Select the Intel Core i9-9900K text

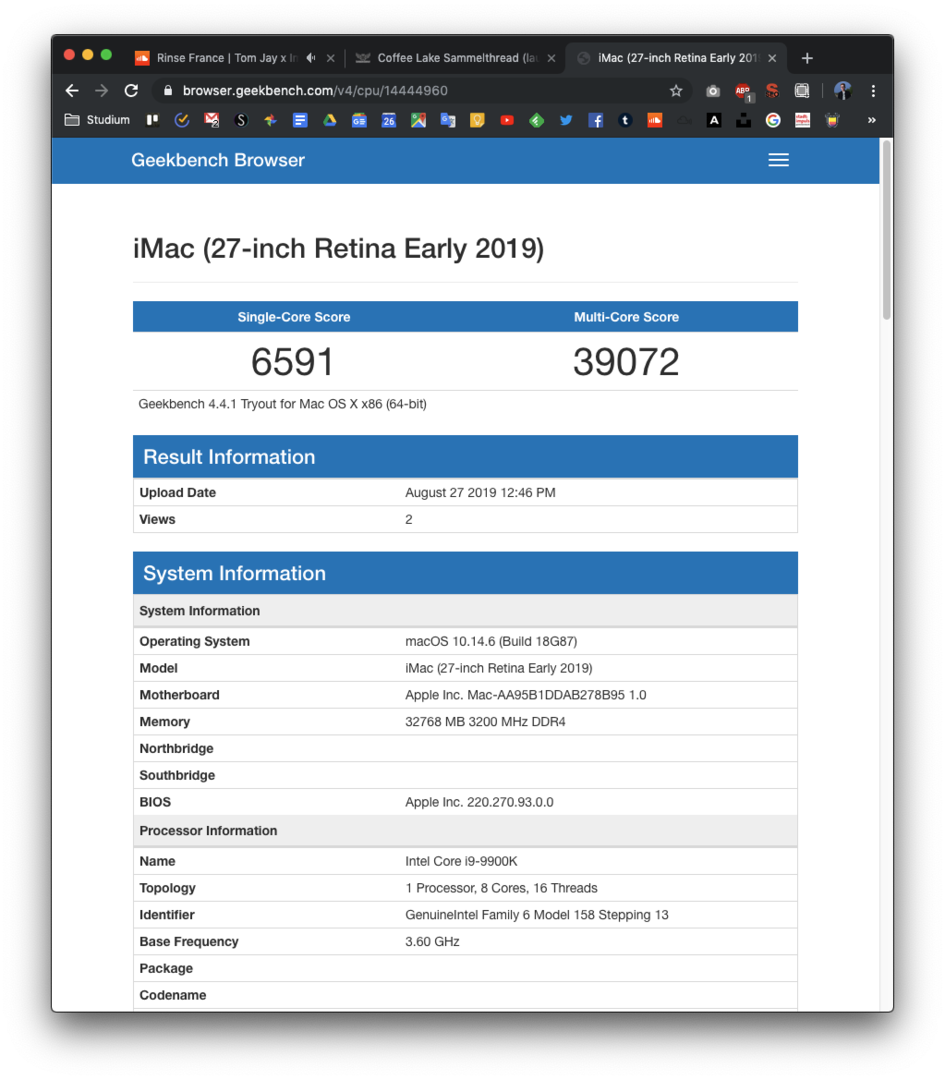[x=461, y=862]
